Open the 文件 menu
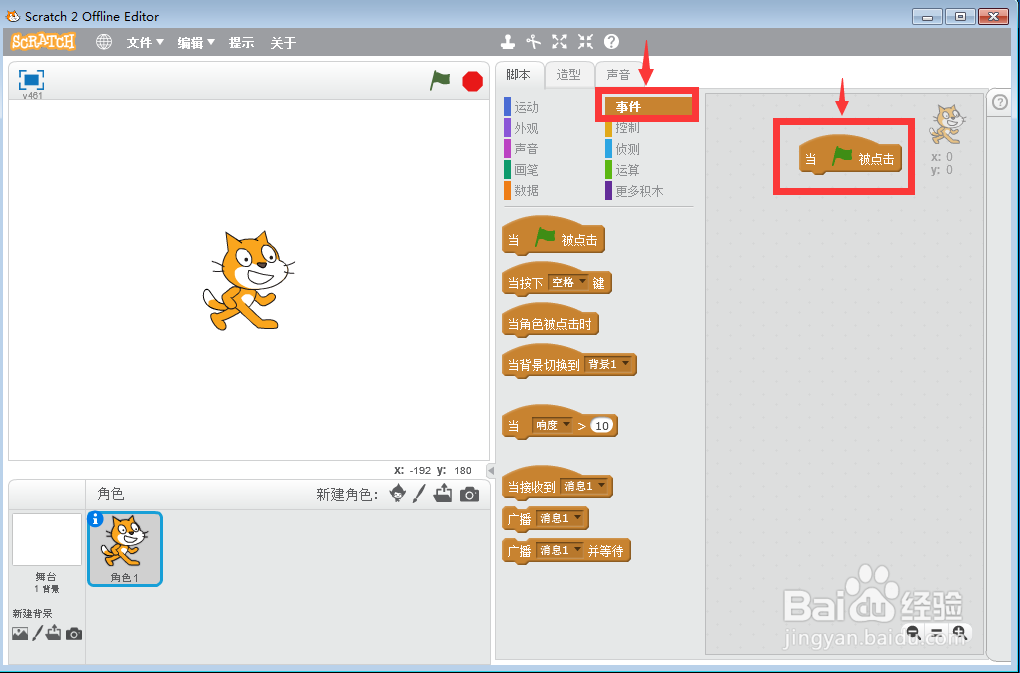 click(144, 43)
